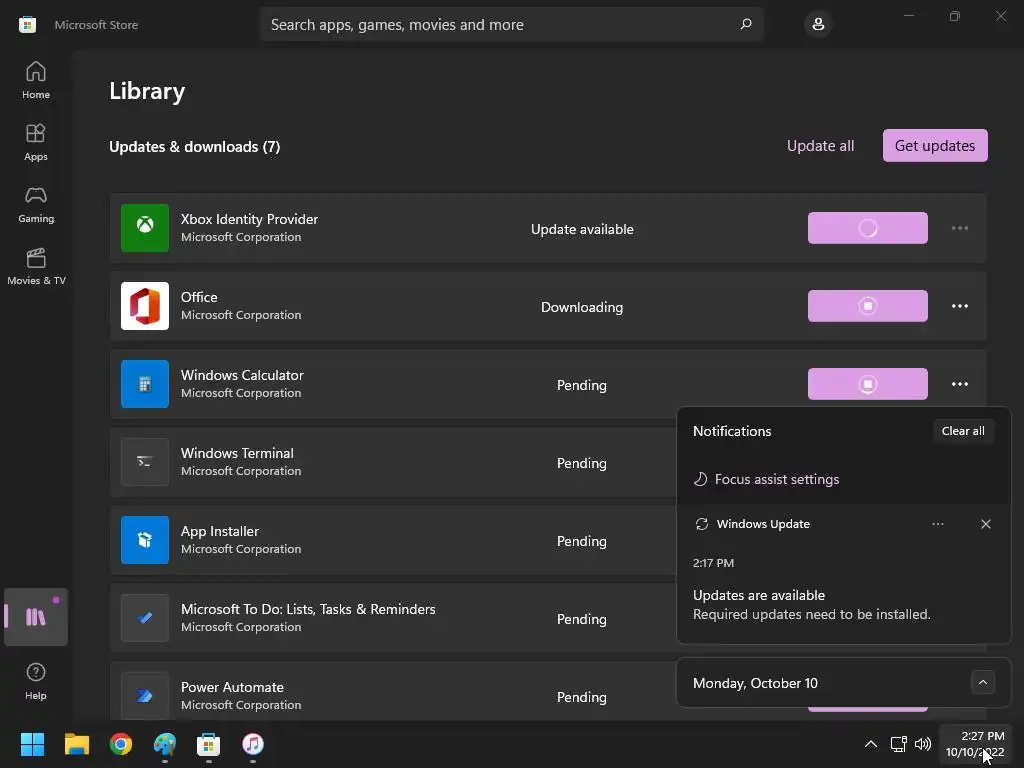Viewport: 1024px width, 768px height.
Task: Click Update all
Action: tap(820, 146)
